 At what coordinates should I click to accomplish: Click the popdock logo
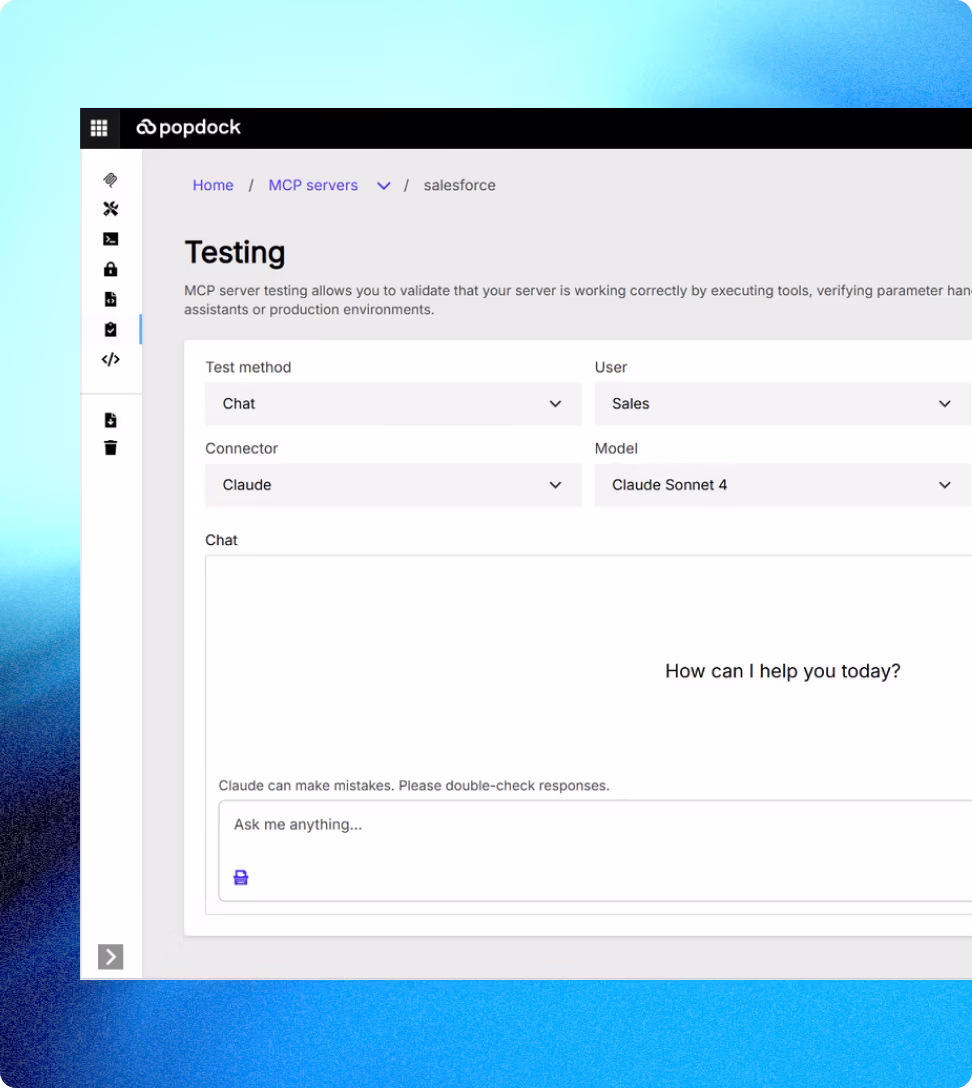click(189, 128)
